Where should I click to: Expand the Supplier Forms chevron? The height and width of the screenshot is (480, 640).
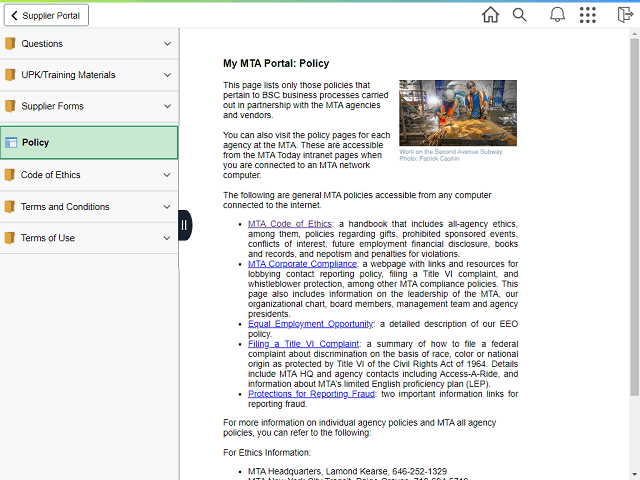coord(167,106)
